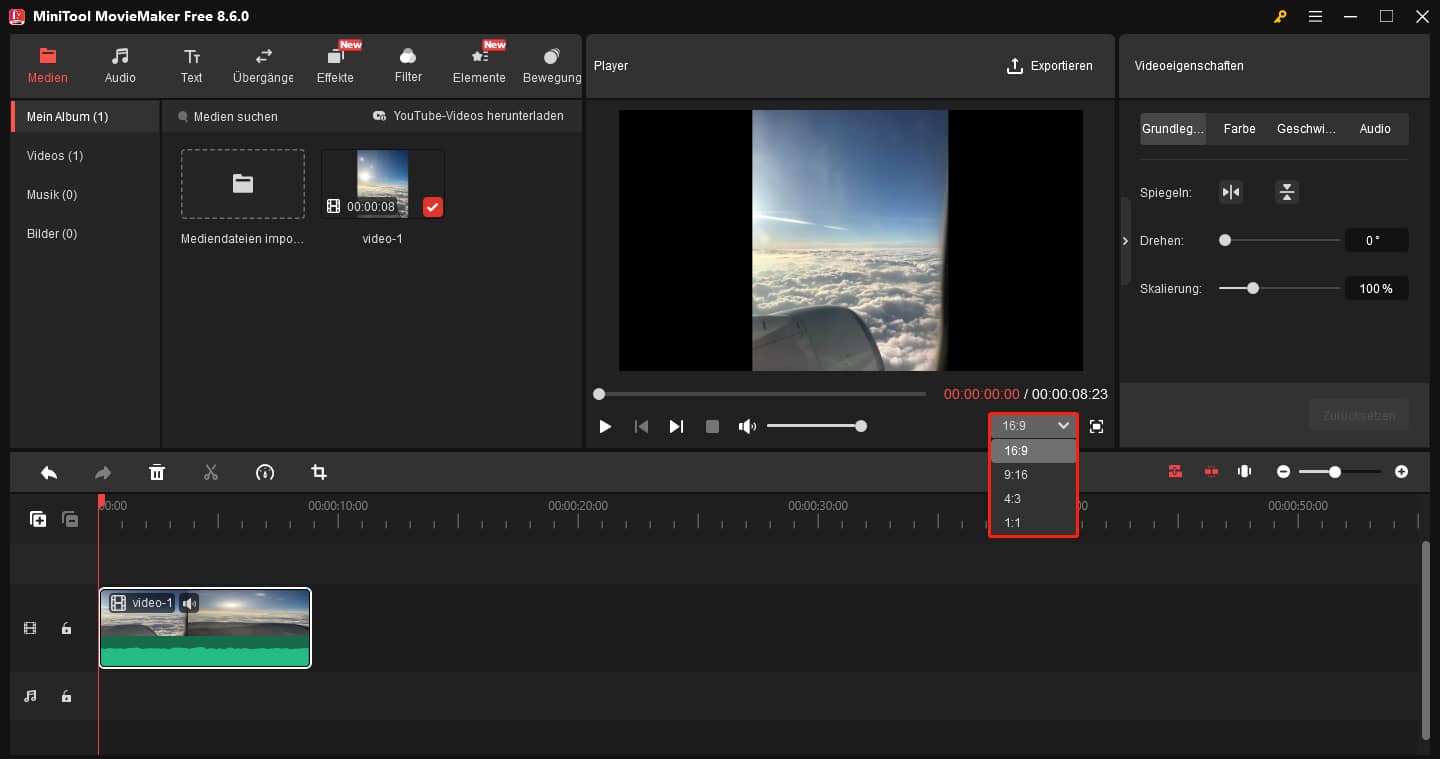Select the Filter icon
This screenshot has width=1440, height=759.
pyautogui.click(x=407, y=64)
